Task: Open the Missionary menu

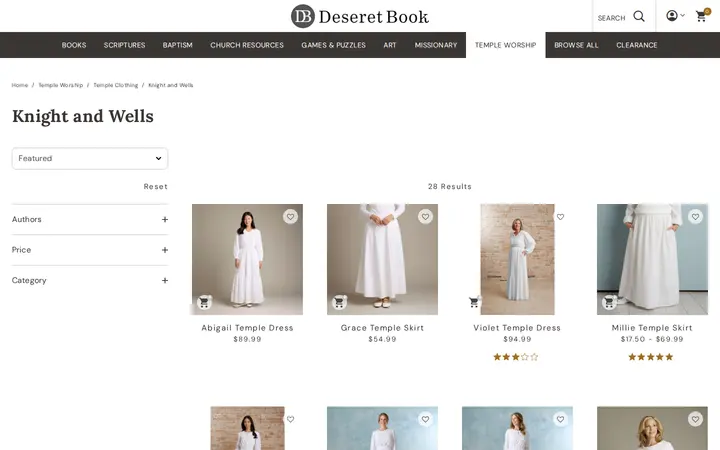Action: pos(436,45)
